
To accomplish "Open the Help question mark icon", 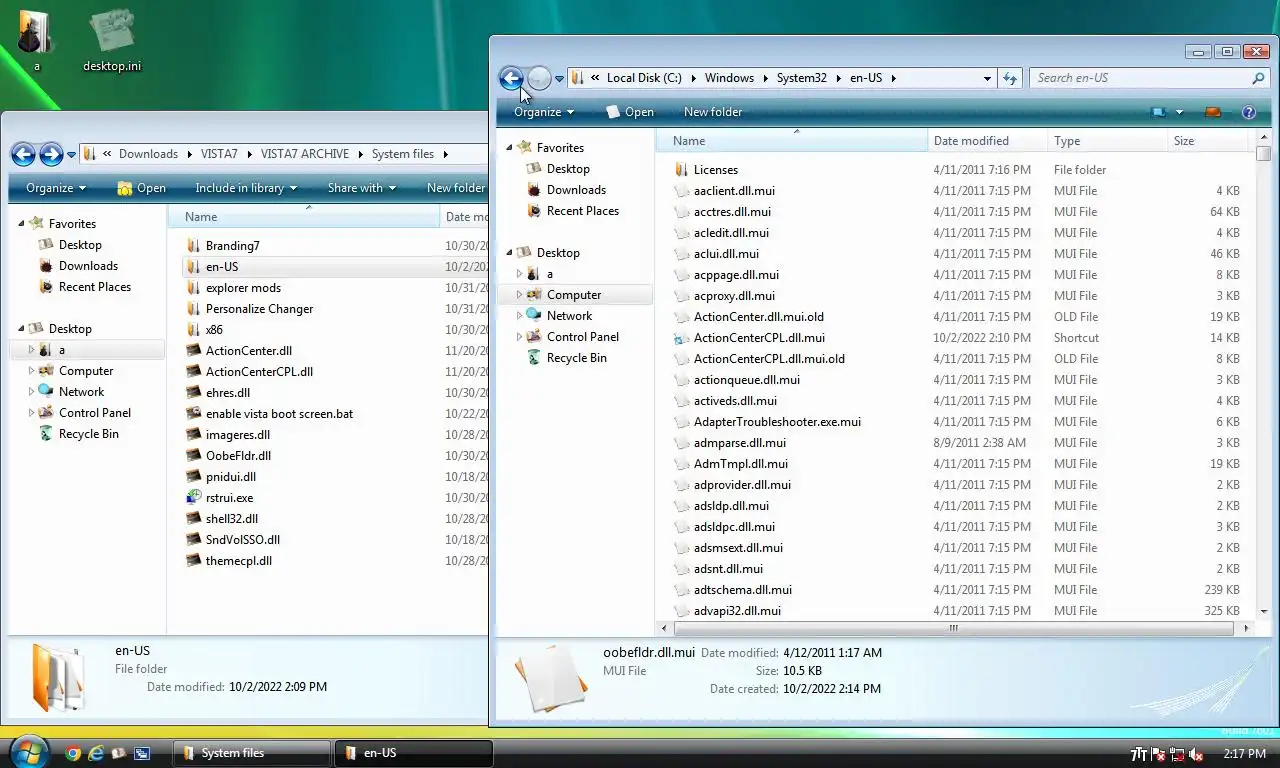I will tap(1249, 112).
